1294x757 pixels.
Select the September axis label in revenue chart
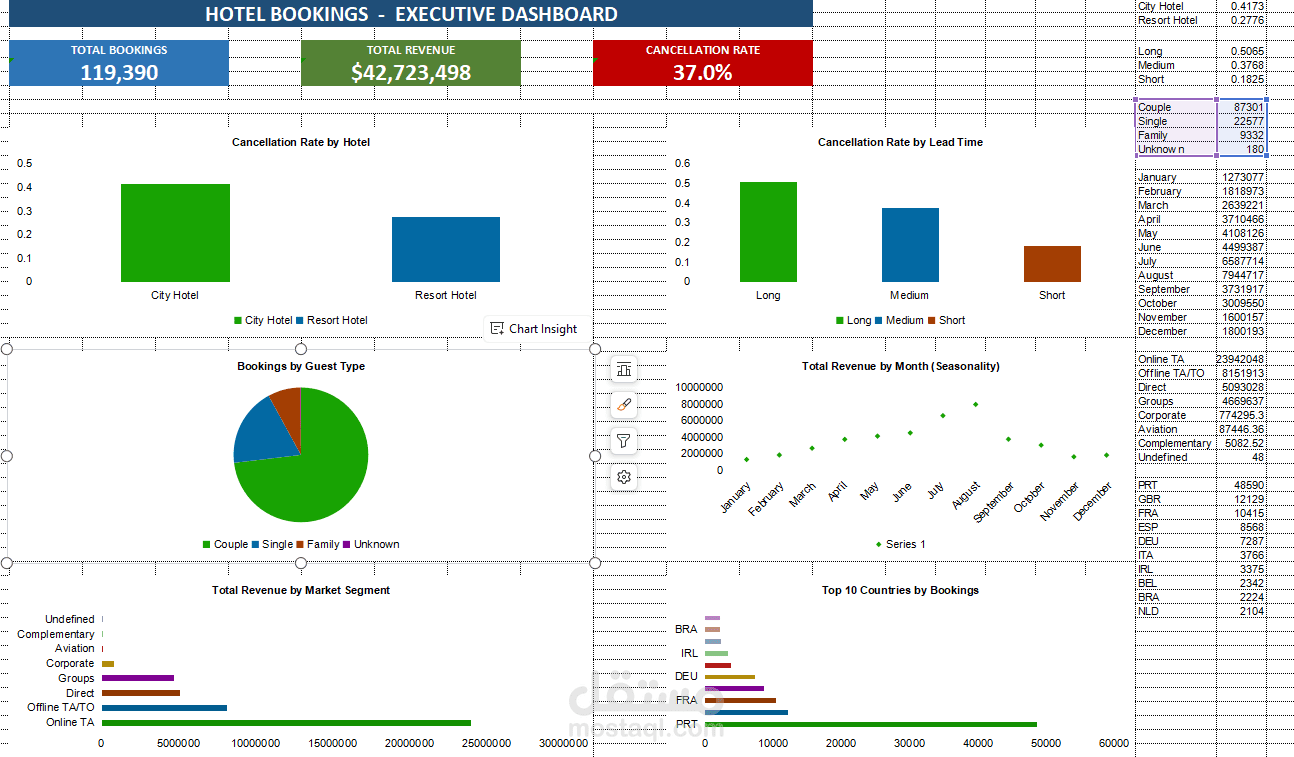(x=993, y=502)
